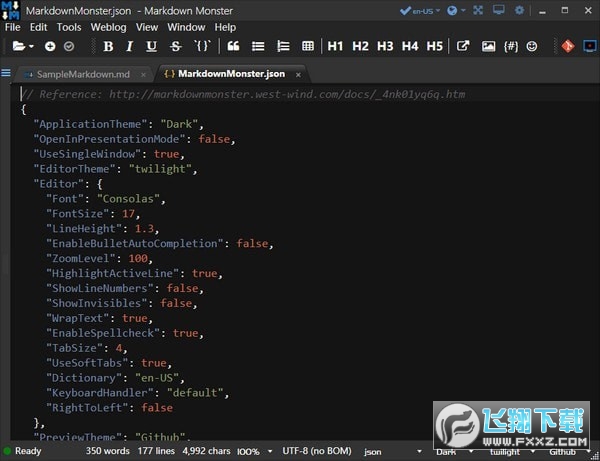Open the File menu

point(13,27)
